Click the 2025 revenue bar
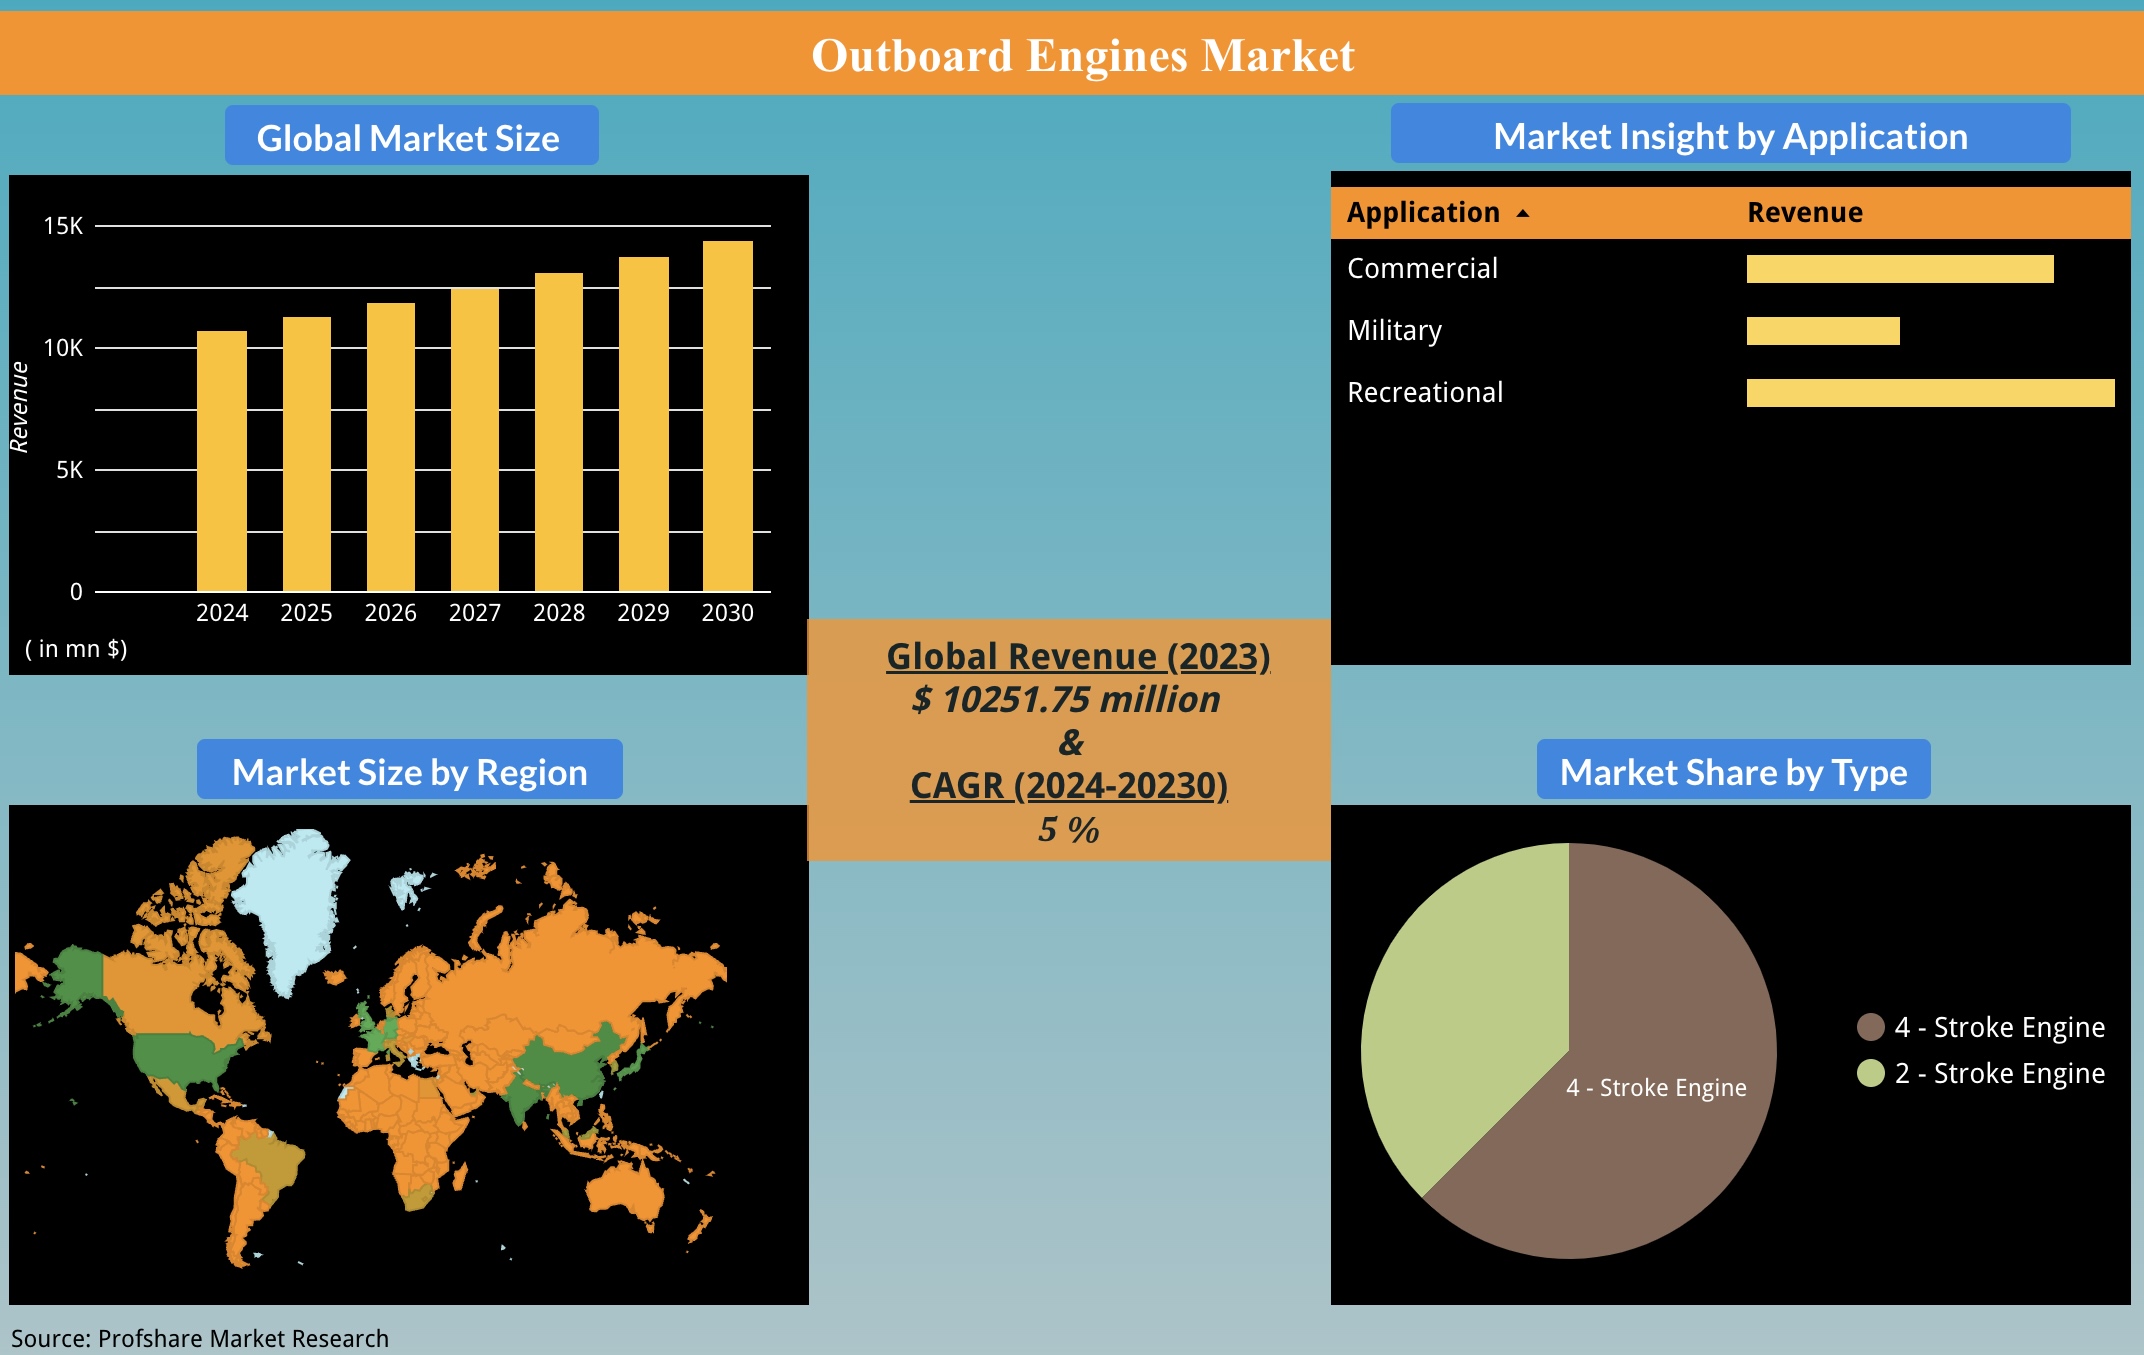 307,454
